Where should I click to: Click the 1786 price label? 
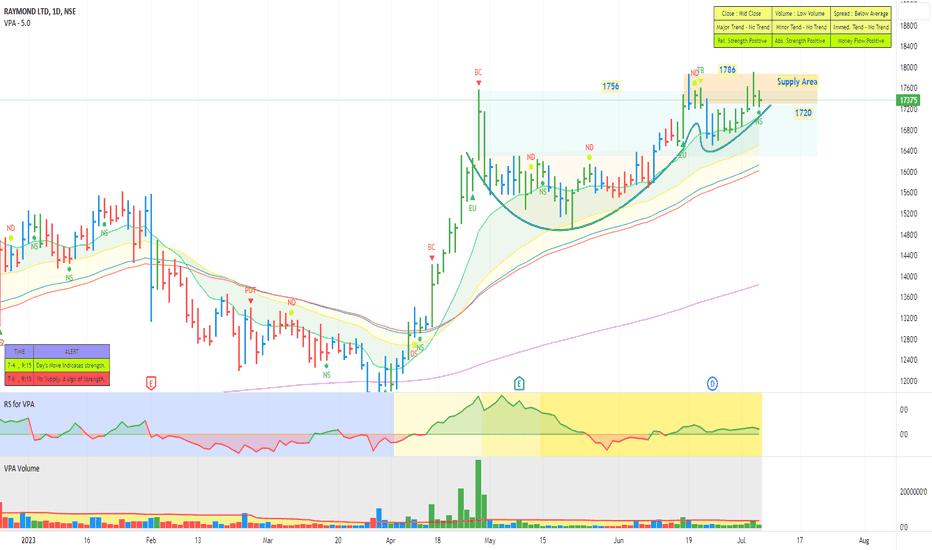pos(728,70)
